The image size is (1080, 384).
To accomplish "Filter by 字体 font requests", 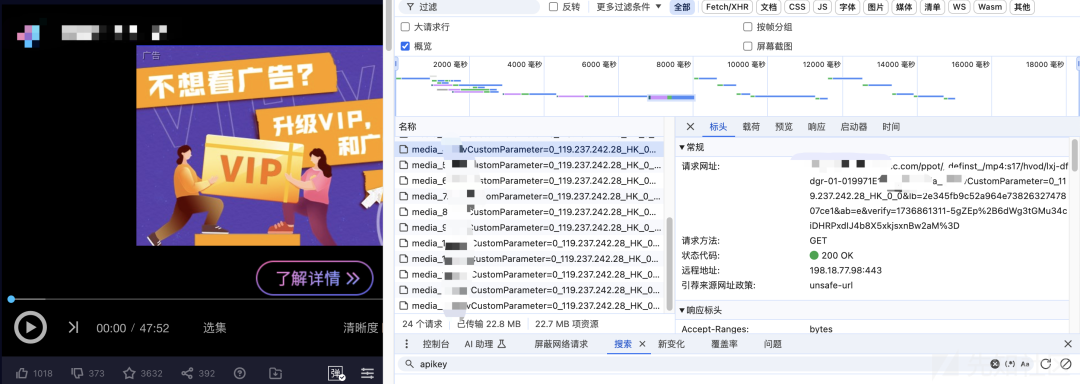I will 847,7.
